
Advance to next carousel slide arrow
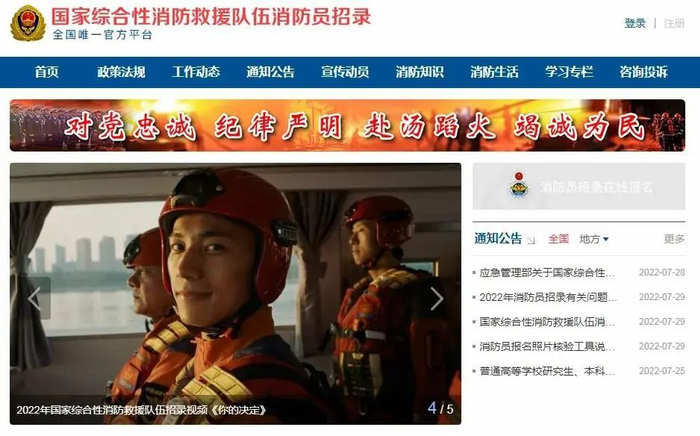click(x=437, y=298)
